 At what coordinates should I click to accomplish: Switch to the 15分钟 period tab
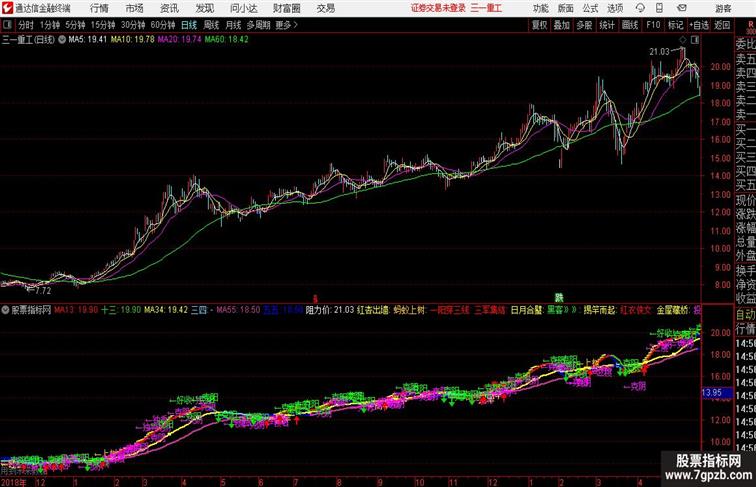(x=103, y=25)
